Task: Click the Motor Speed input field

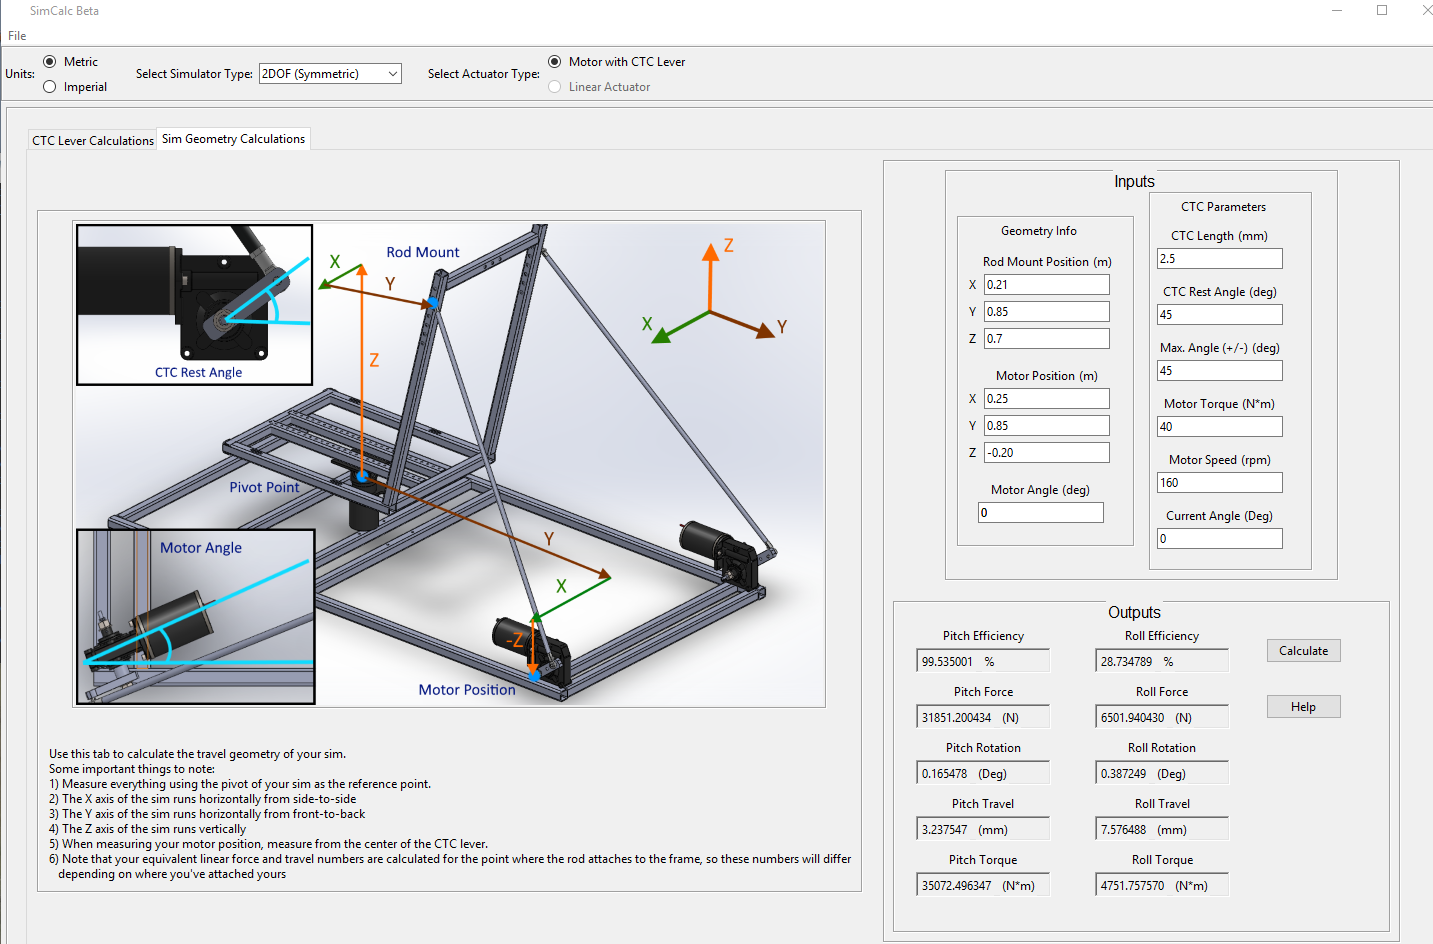Action: pos(1219,482)
